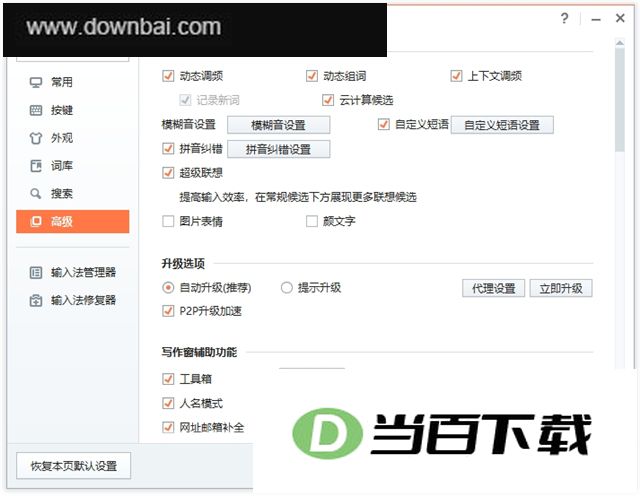
Task: Open the 模糊音设置 button
Action: point(278,125)
